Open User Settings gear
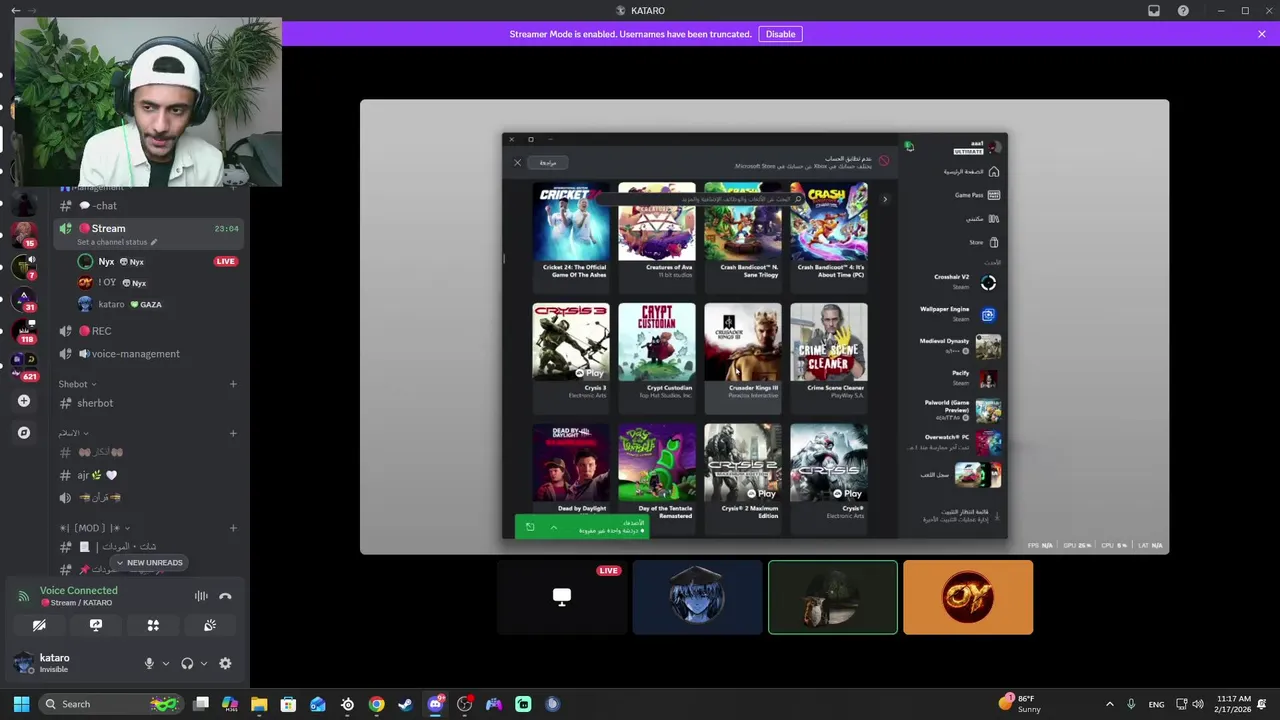The width and height of the screenshot is (1280, 720). tap(225, 663)
